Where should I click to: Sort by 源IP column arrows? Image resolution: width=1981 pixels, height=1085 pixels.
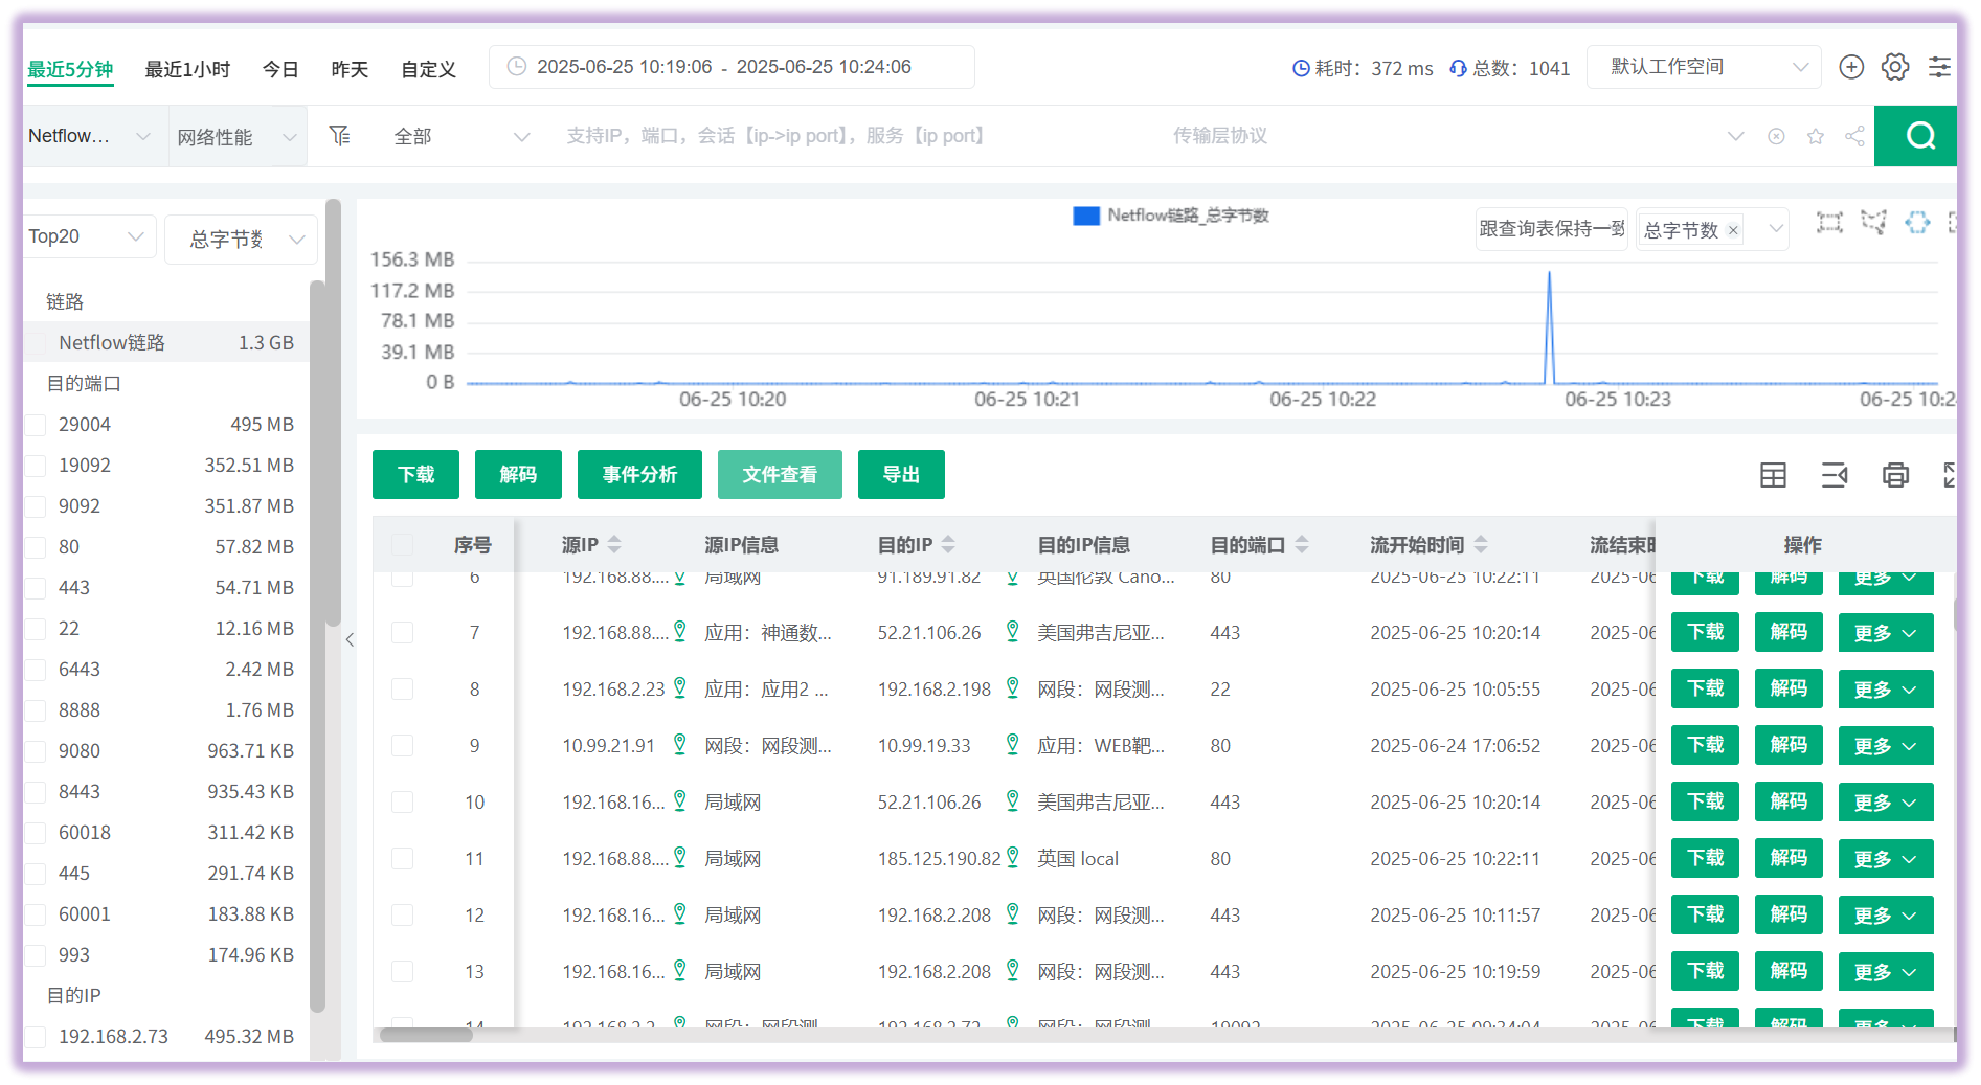614,544
